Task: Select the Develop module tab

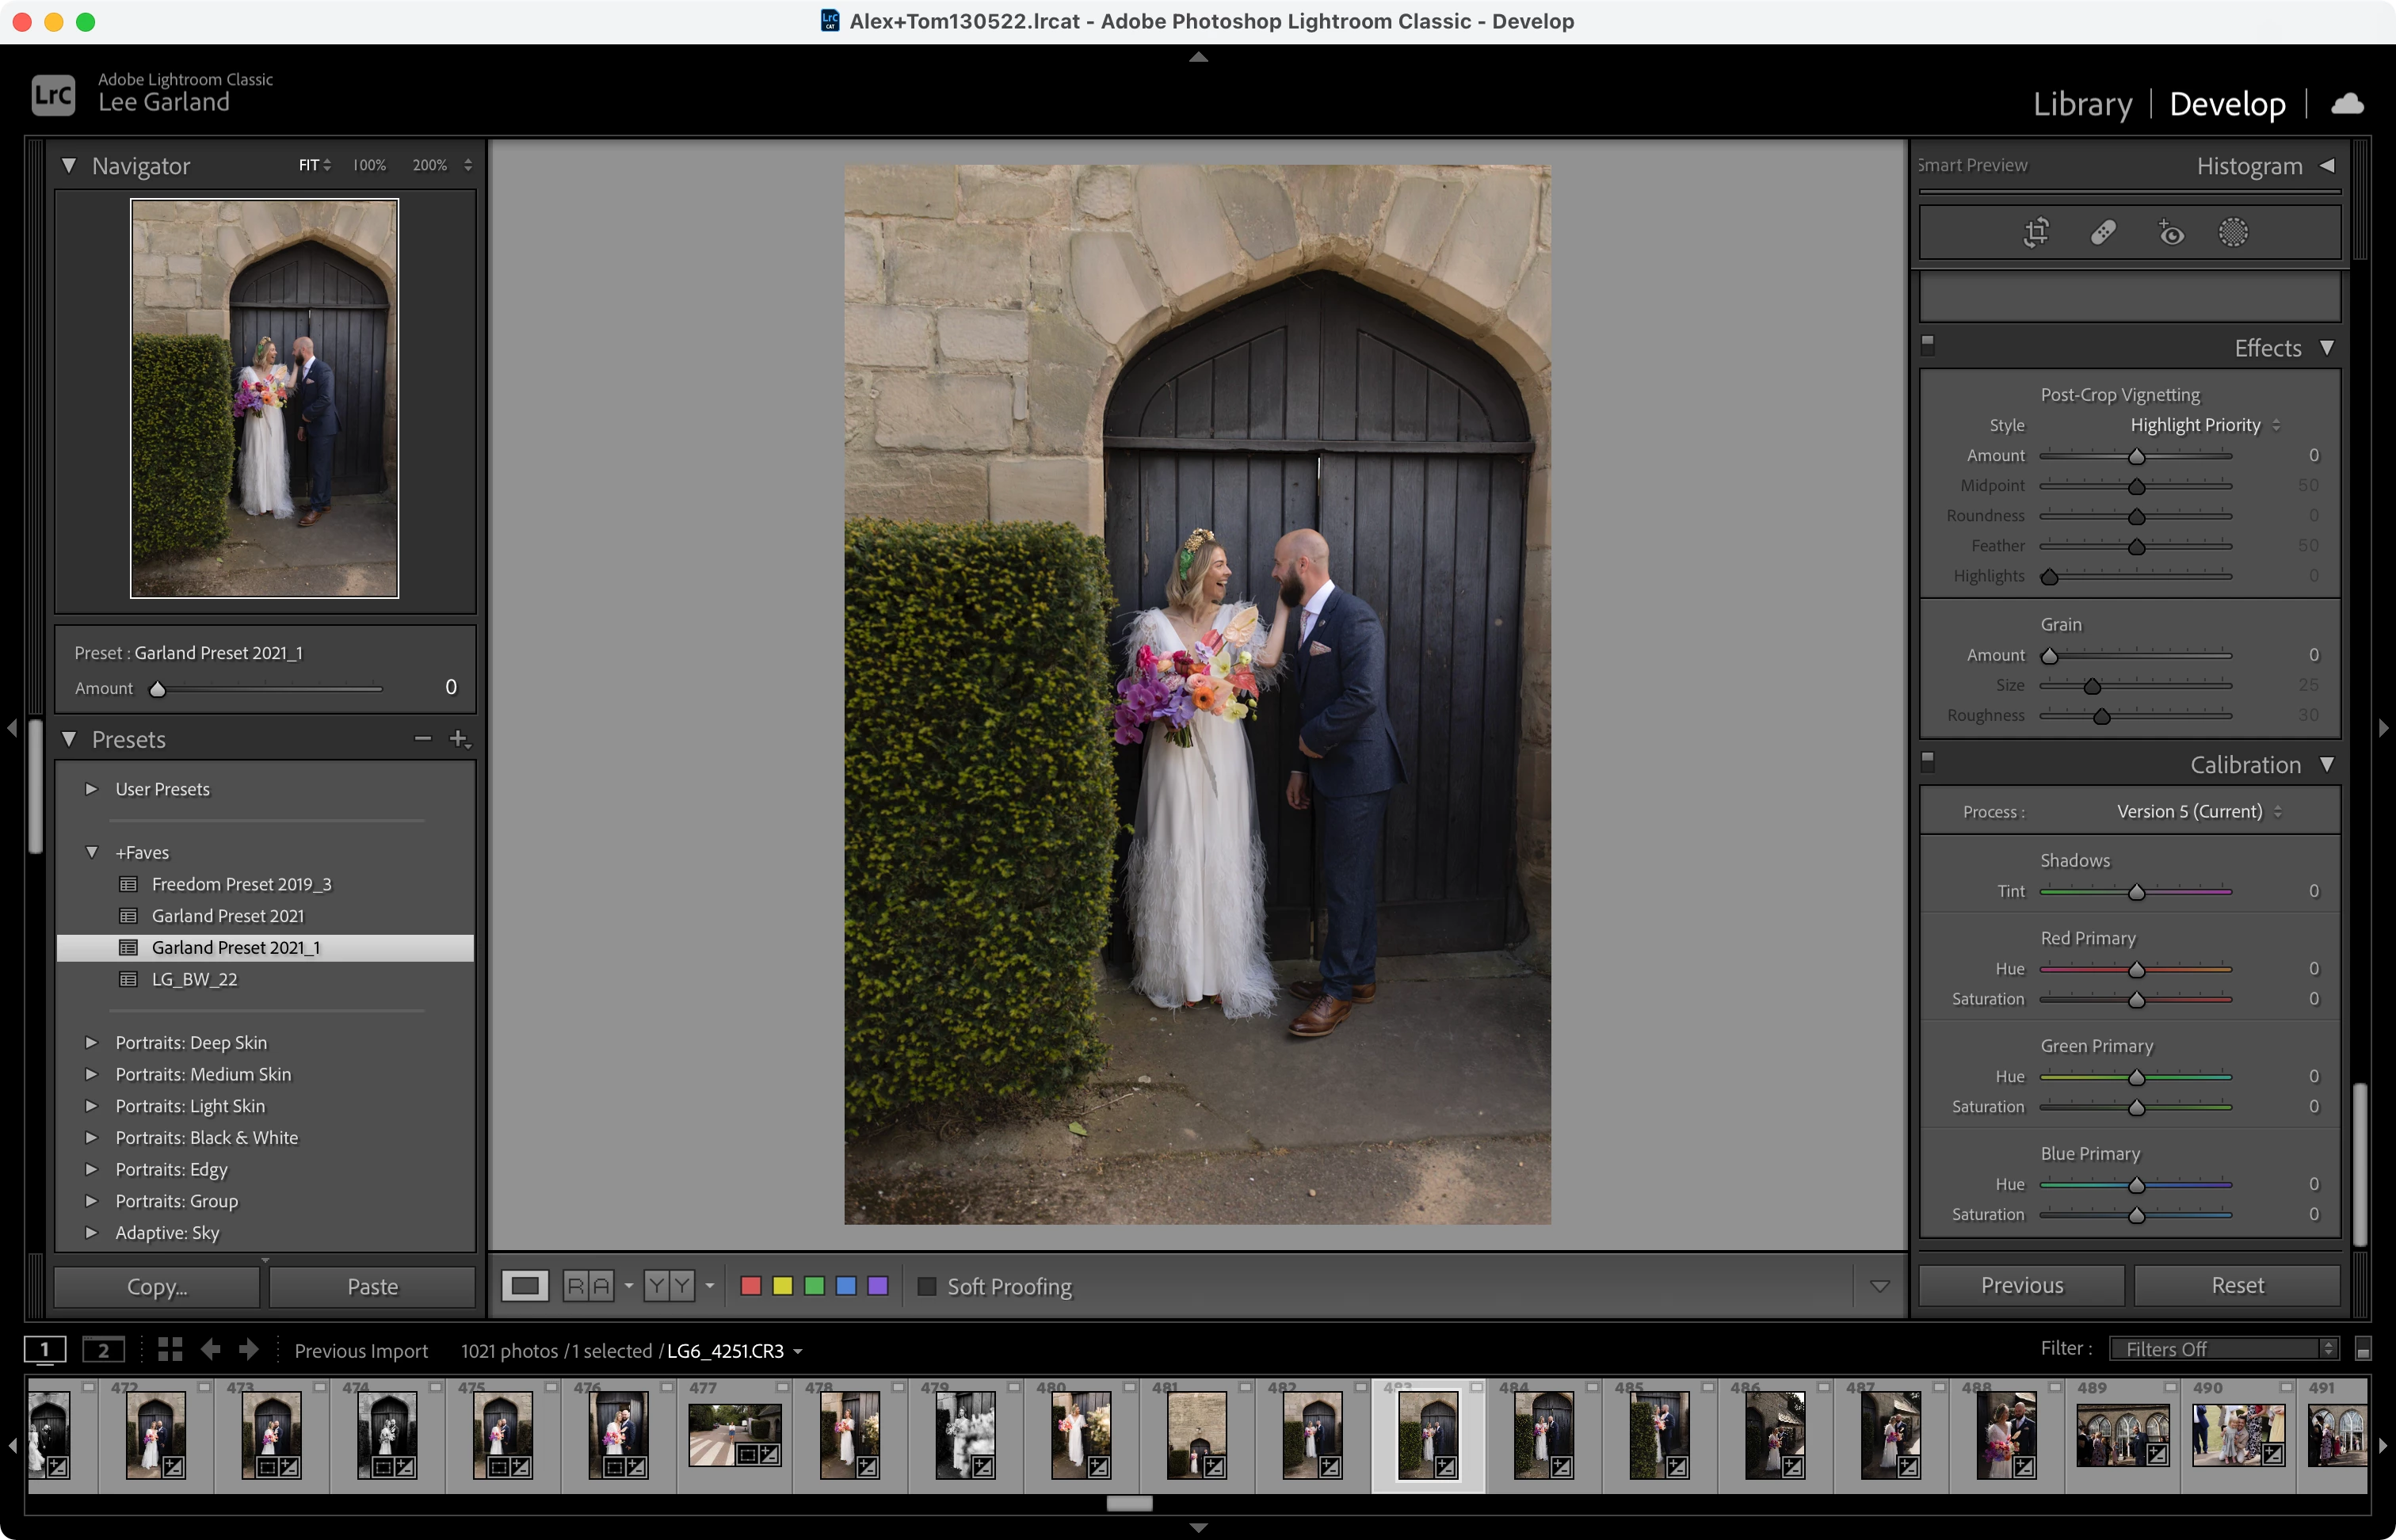Action: (x=2227, y=104)
